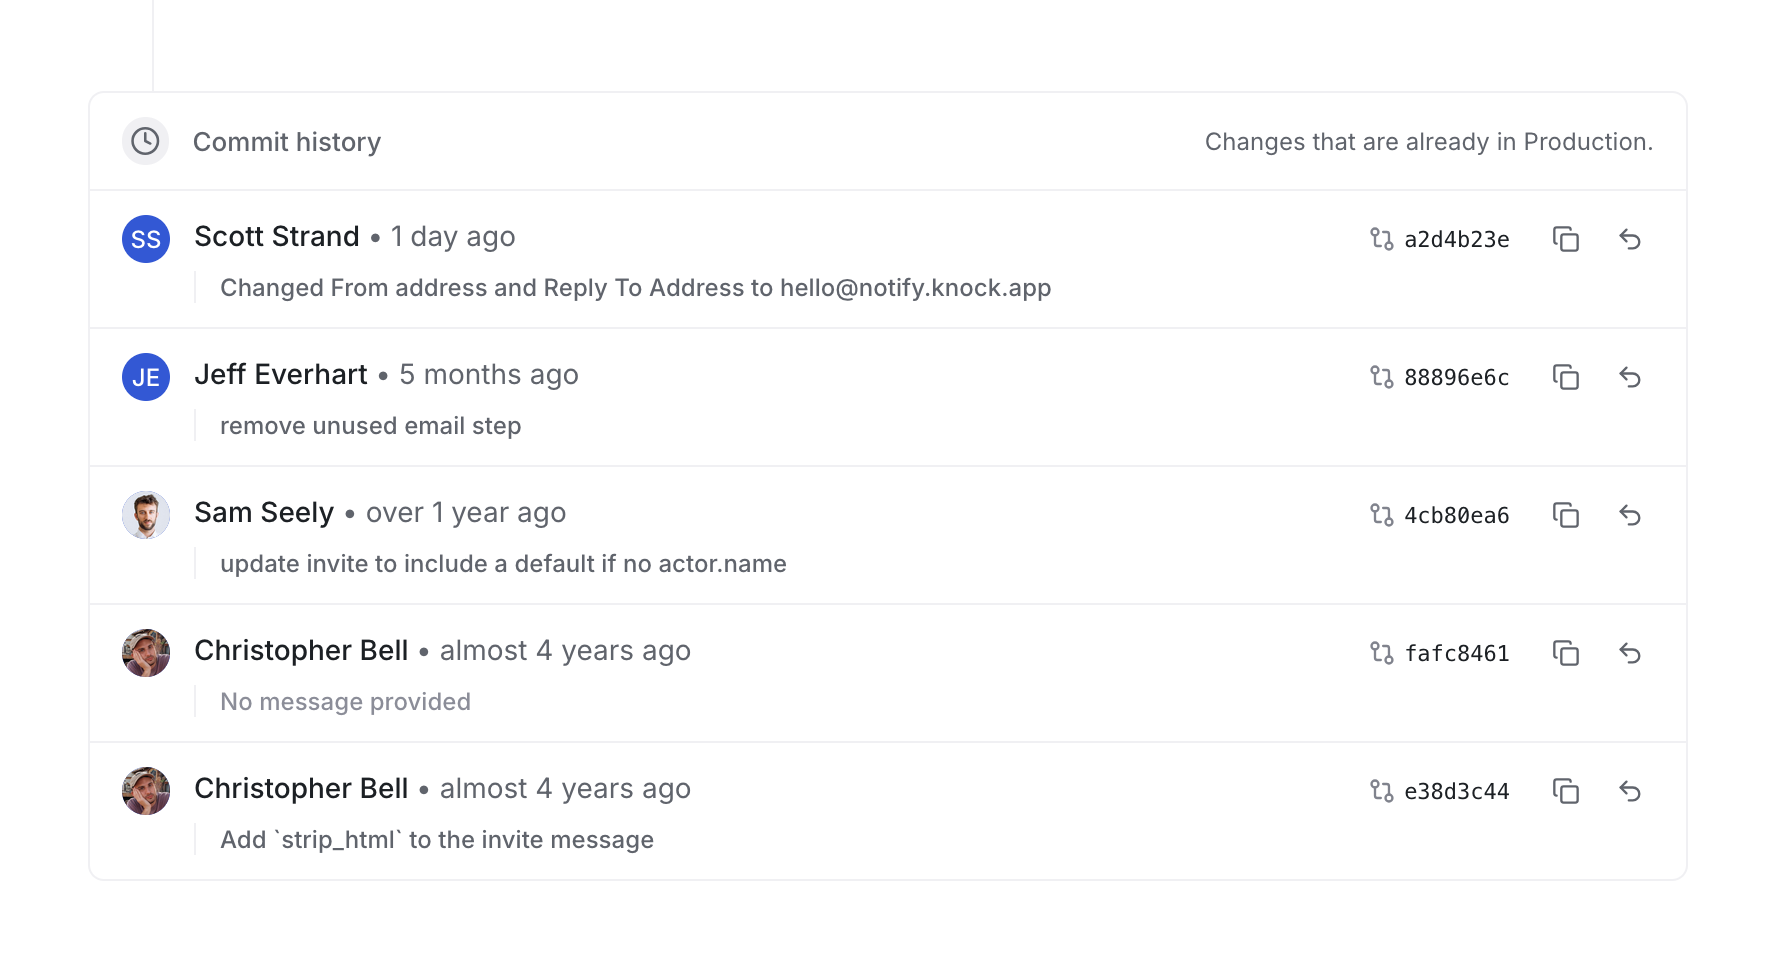1772x966 pixels.
Task: Open commit hash e38d3c44
Action: (1457, 791)
